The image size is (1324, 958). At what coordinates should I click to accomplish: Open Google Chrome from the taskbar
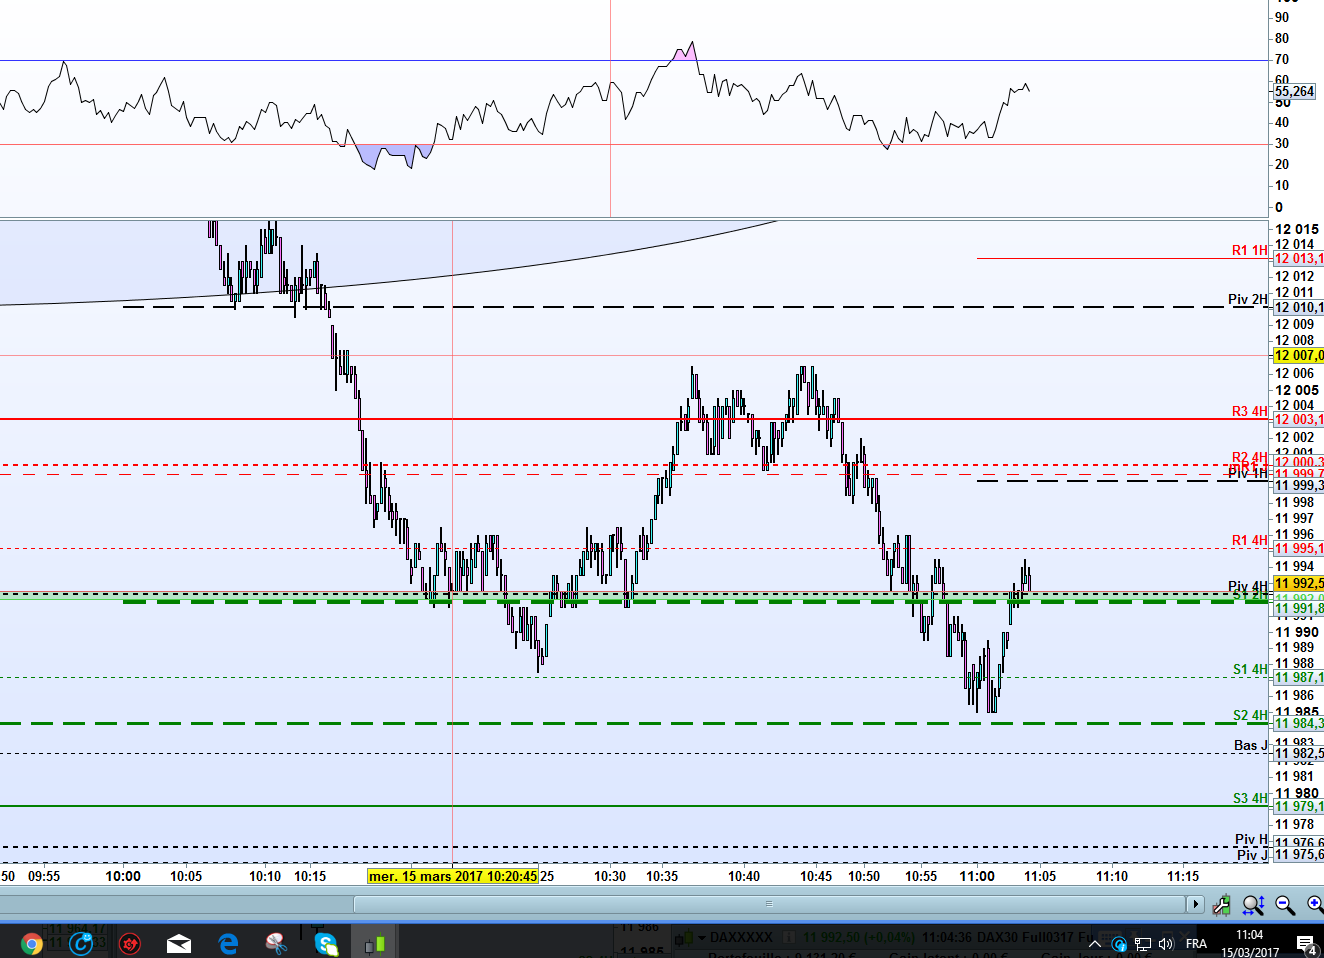point(31,943)
